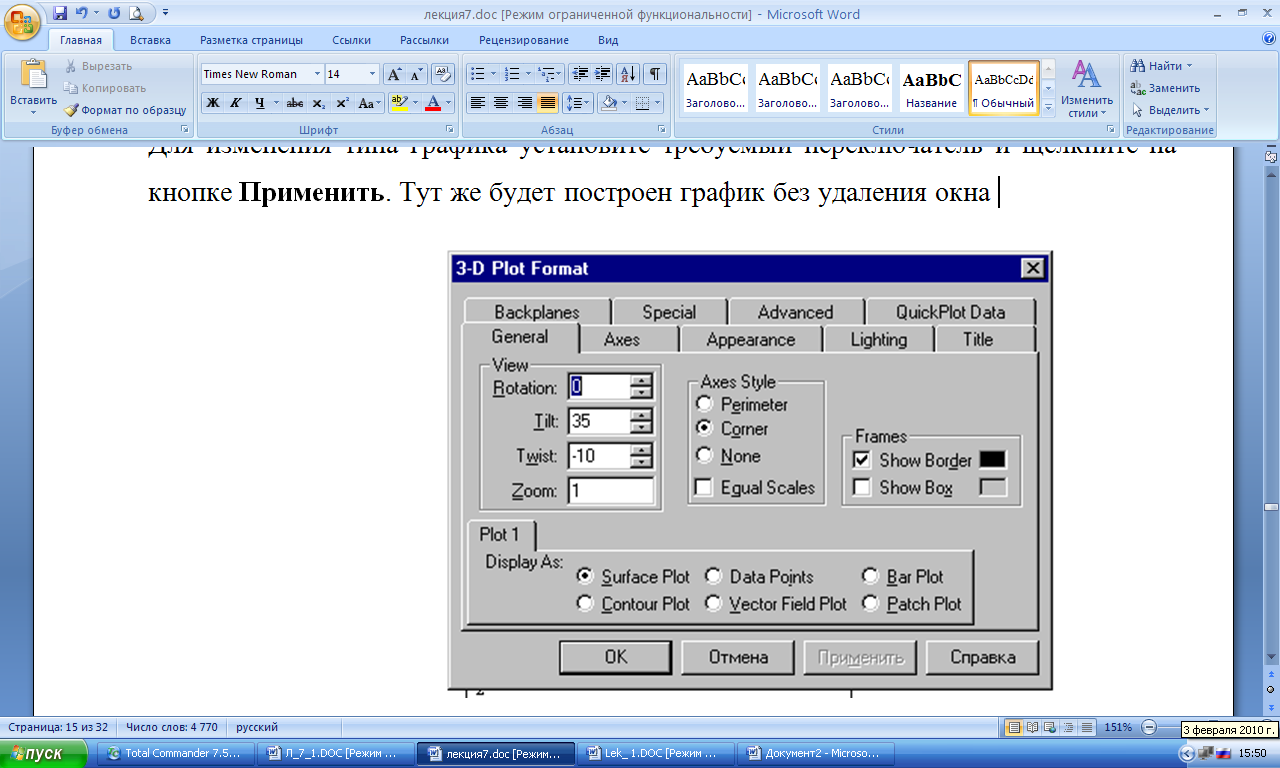Image resolution: width=1280 pixels, height=768 pixels.
Task: Increase paragraph indent
Action: 602,74
